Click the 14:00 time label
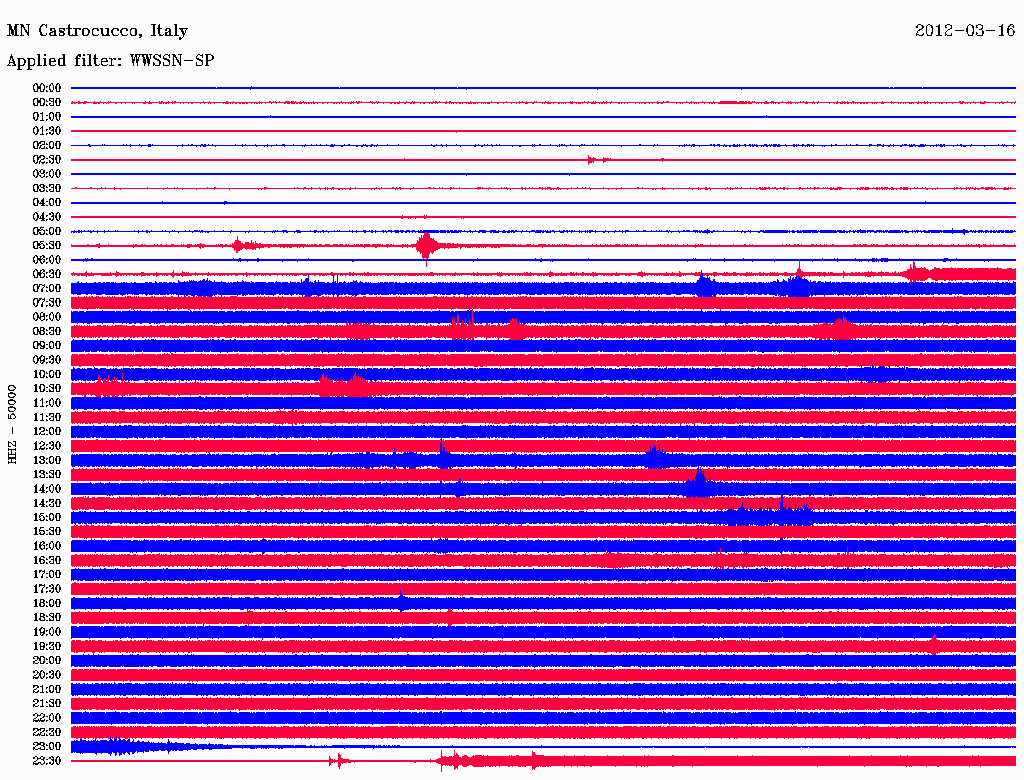This screenshot has width=1024, height=780. tap(47, 489)
